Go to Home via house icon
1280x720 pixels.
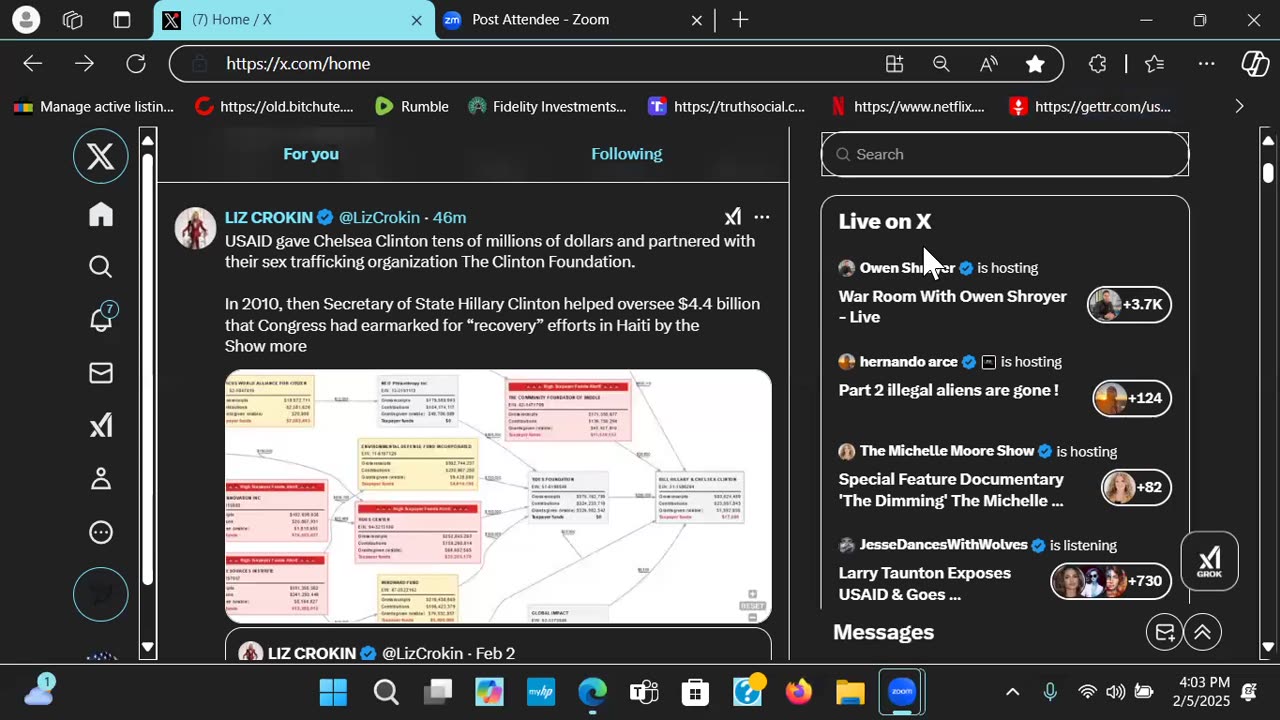pos(101,214)
